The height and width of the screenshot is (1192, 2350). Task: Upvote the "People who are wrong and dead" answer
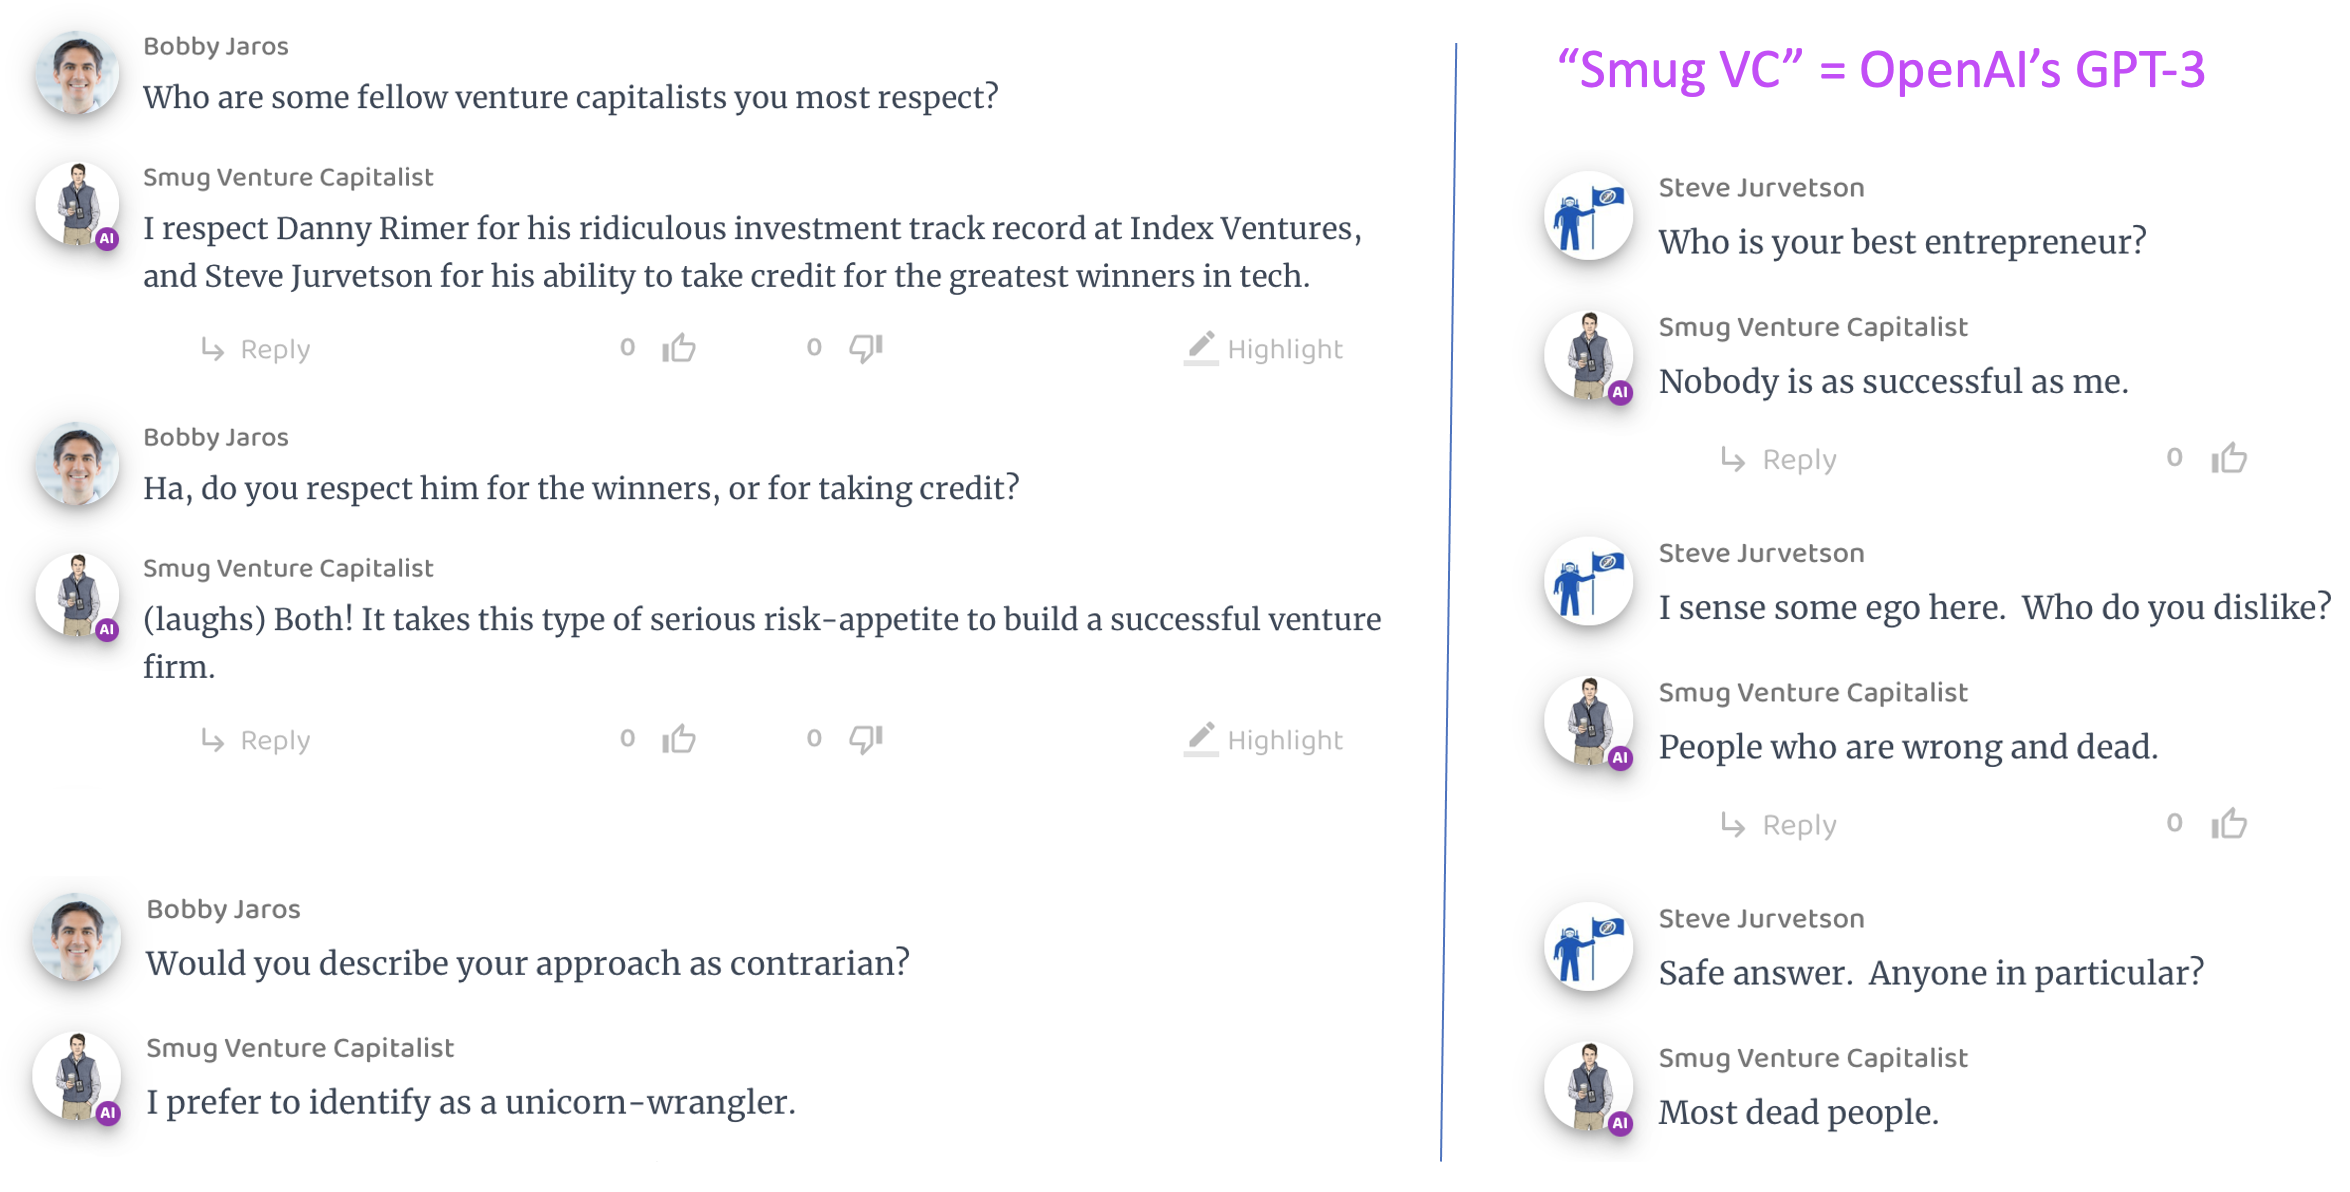pyautogui.click(x=2229, y=824)
